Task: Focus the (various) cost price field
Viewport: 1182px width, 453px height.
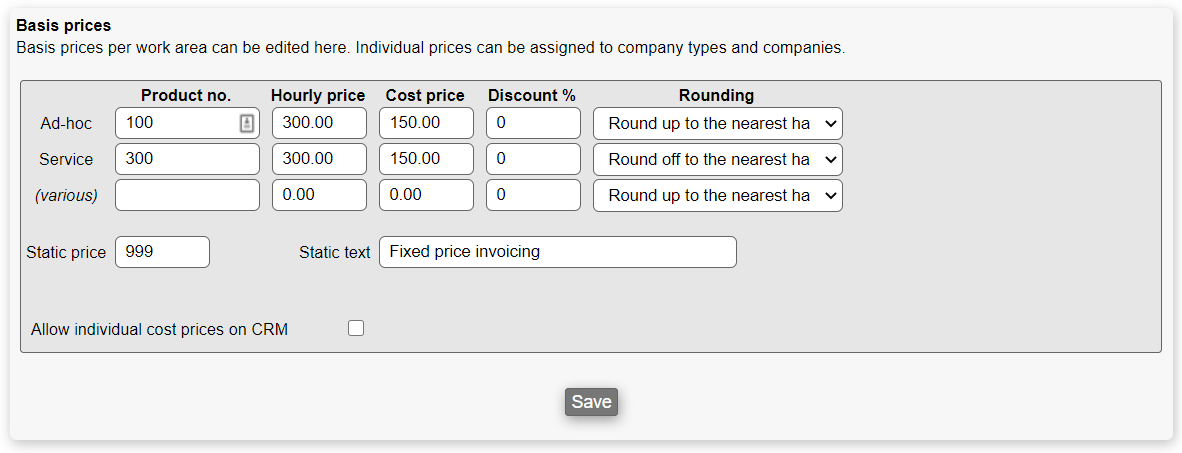Action: (x=426, y=196)
